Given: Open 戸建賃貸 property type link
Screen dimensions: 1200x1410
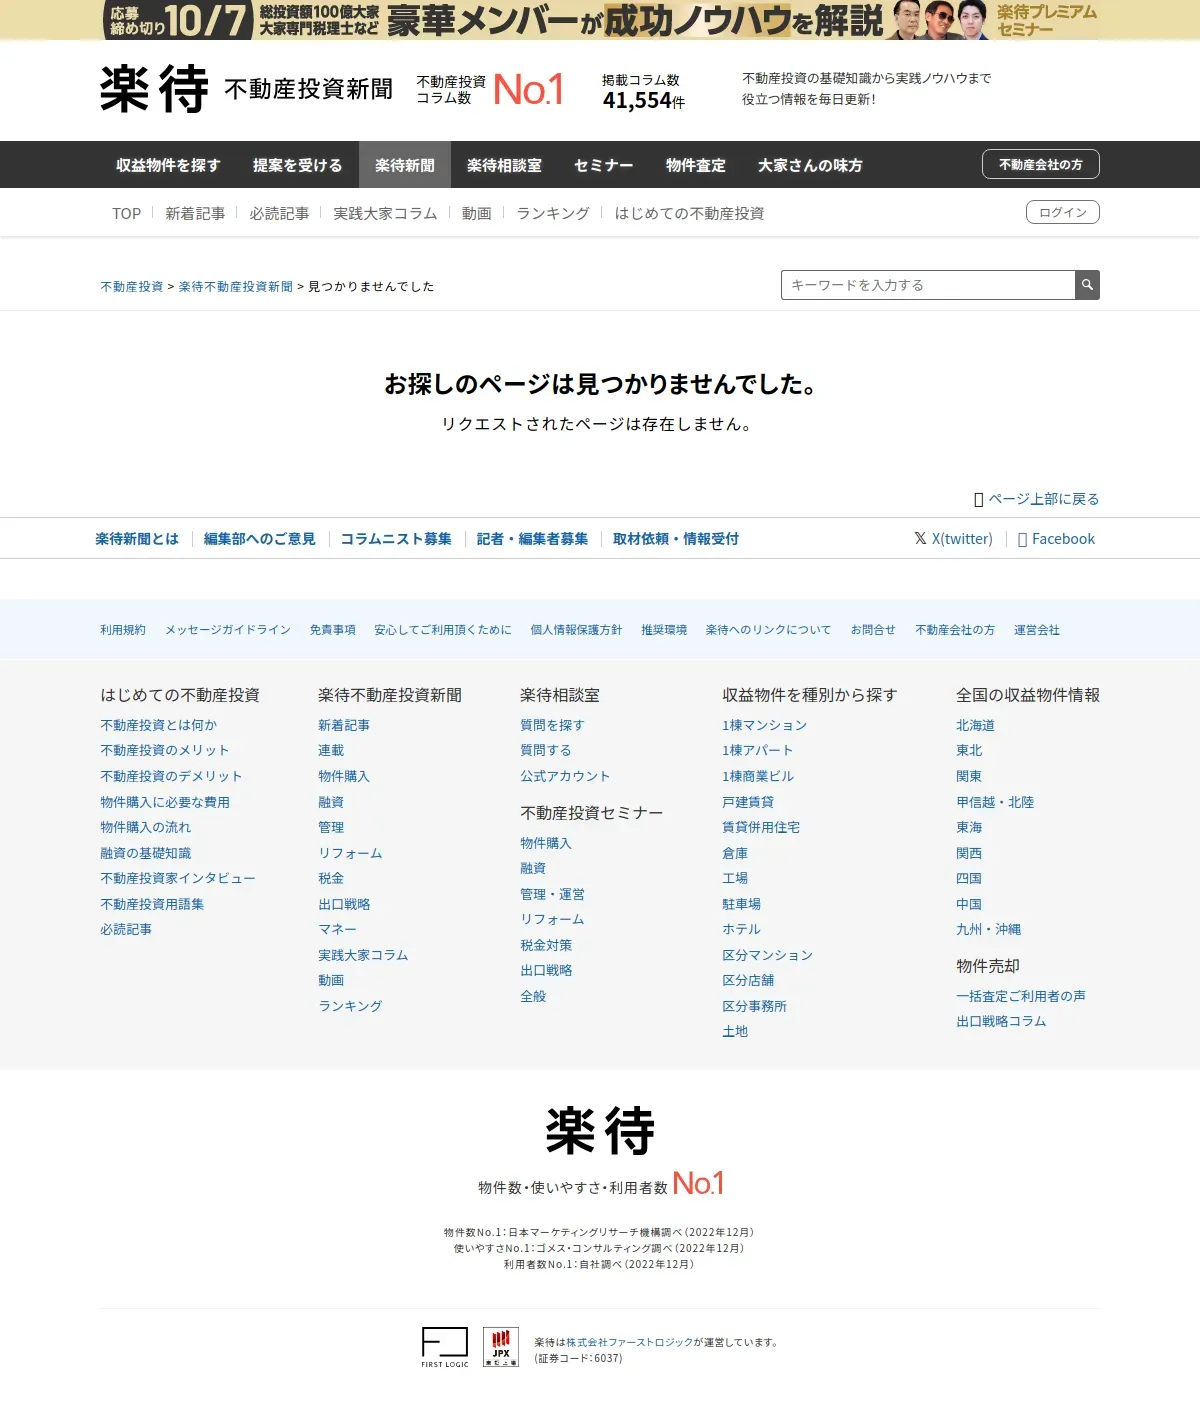Looking at the screenshot, I should pos(748,802).
